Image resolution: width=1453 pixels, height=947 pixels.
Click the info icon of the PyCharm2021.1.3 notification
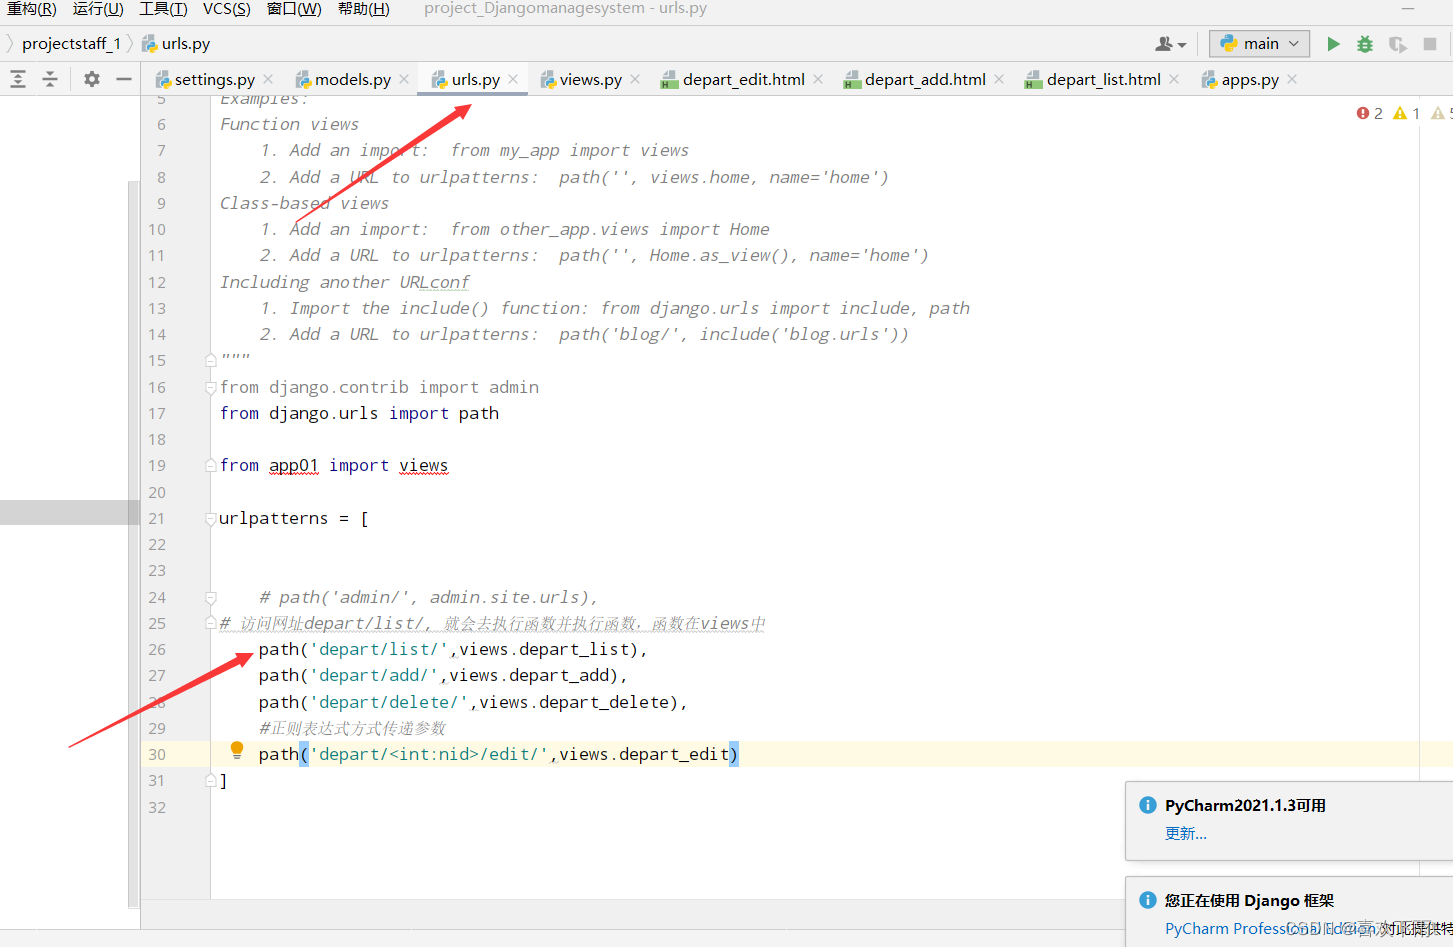tap(1148, 805)
